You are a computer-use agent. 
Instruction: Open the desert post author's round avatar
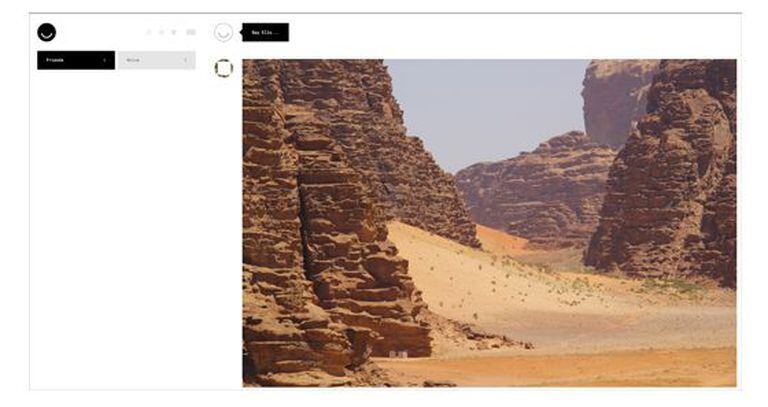tap(223, 68)
